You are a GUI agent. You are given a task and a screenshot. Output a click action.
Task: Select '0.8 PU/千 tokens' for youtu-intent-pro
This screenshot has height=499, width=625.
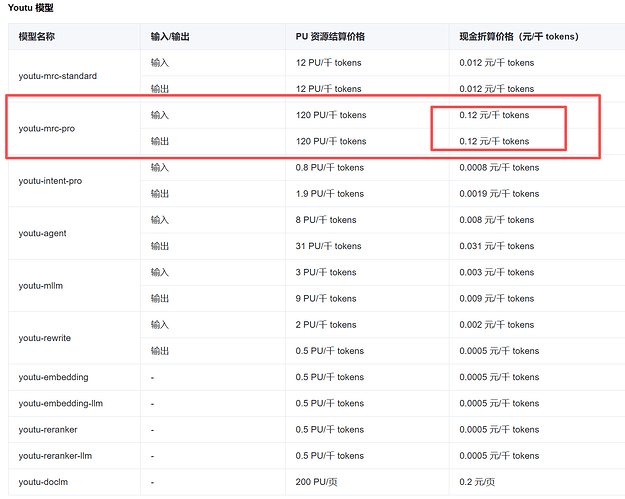330,167
